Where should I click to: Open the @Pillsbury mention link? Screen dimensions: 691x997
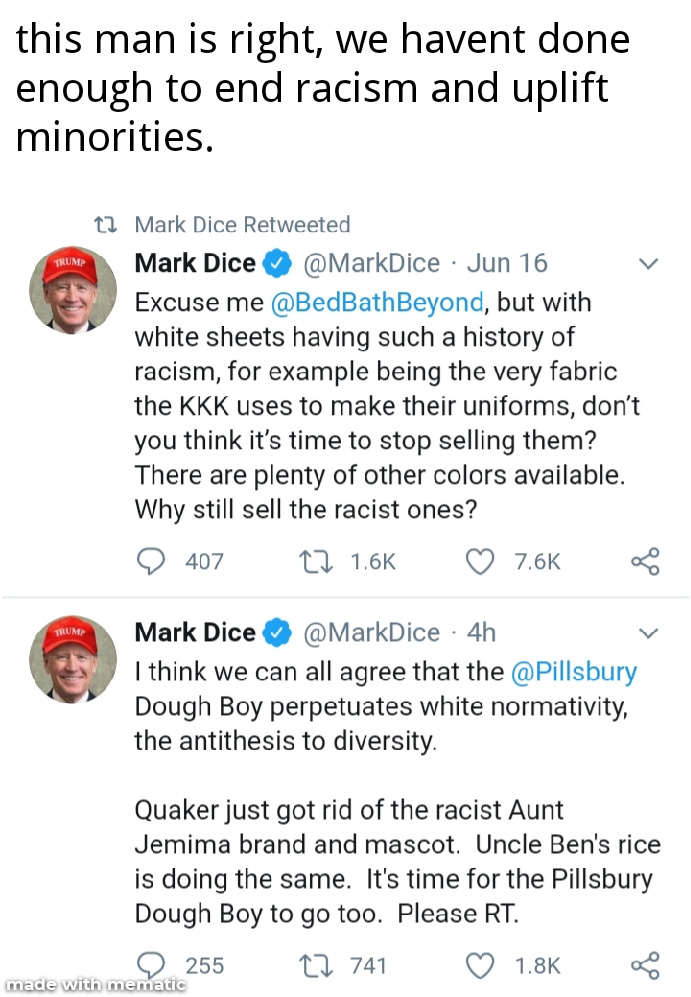coord(574,671)
